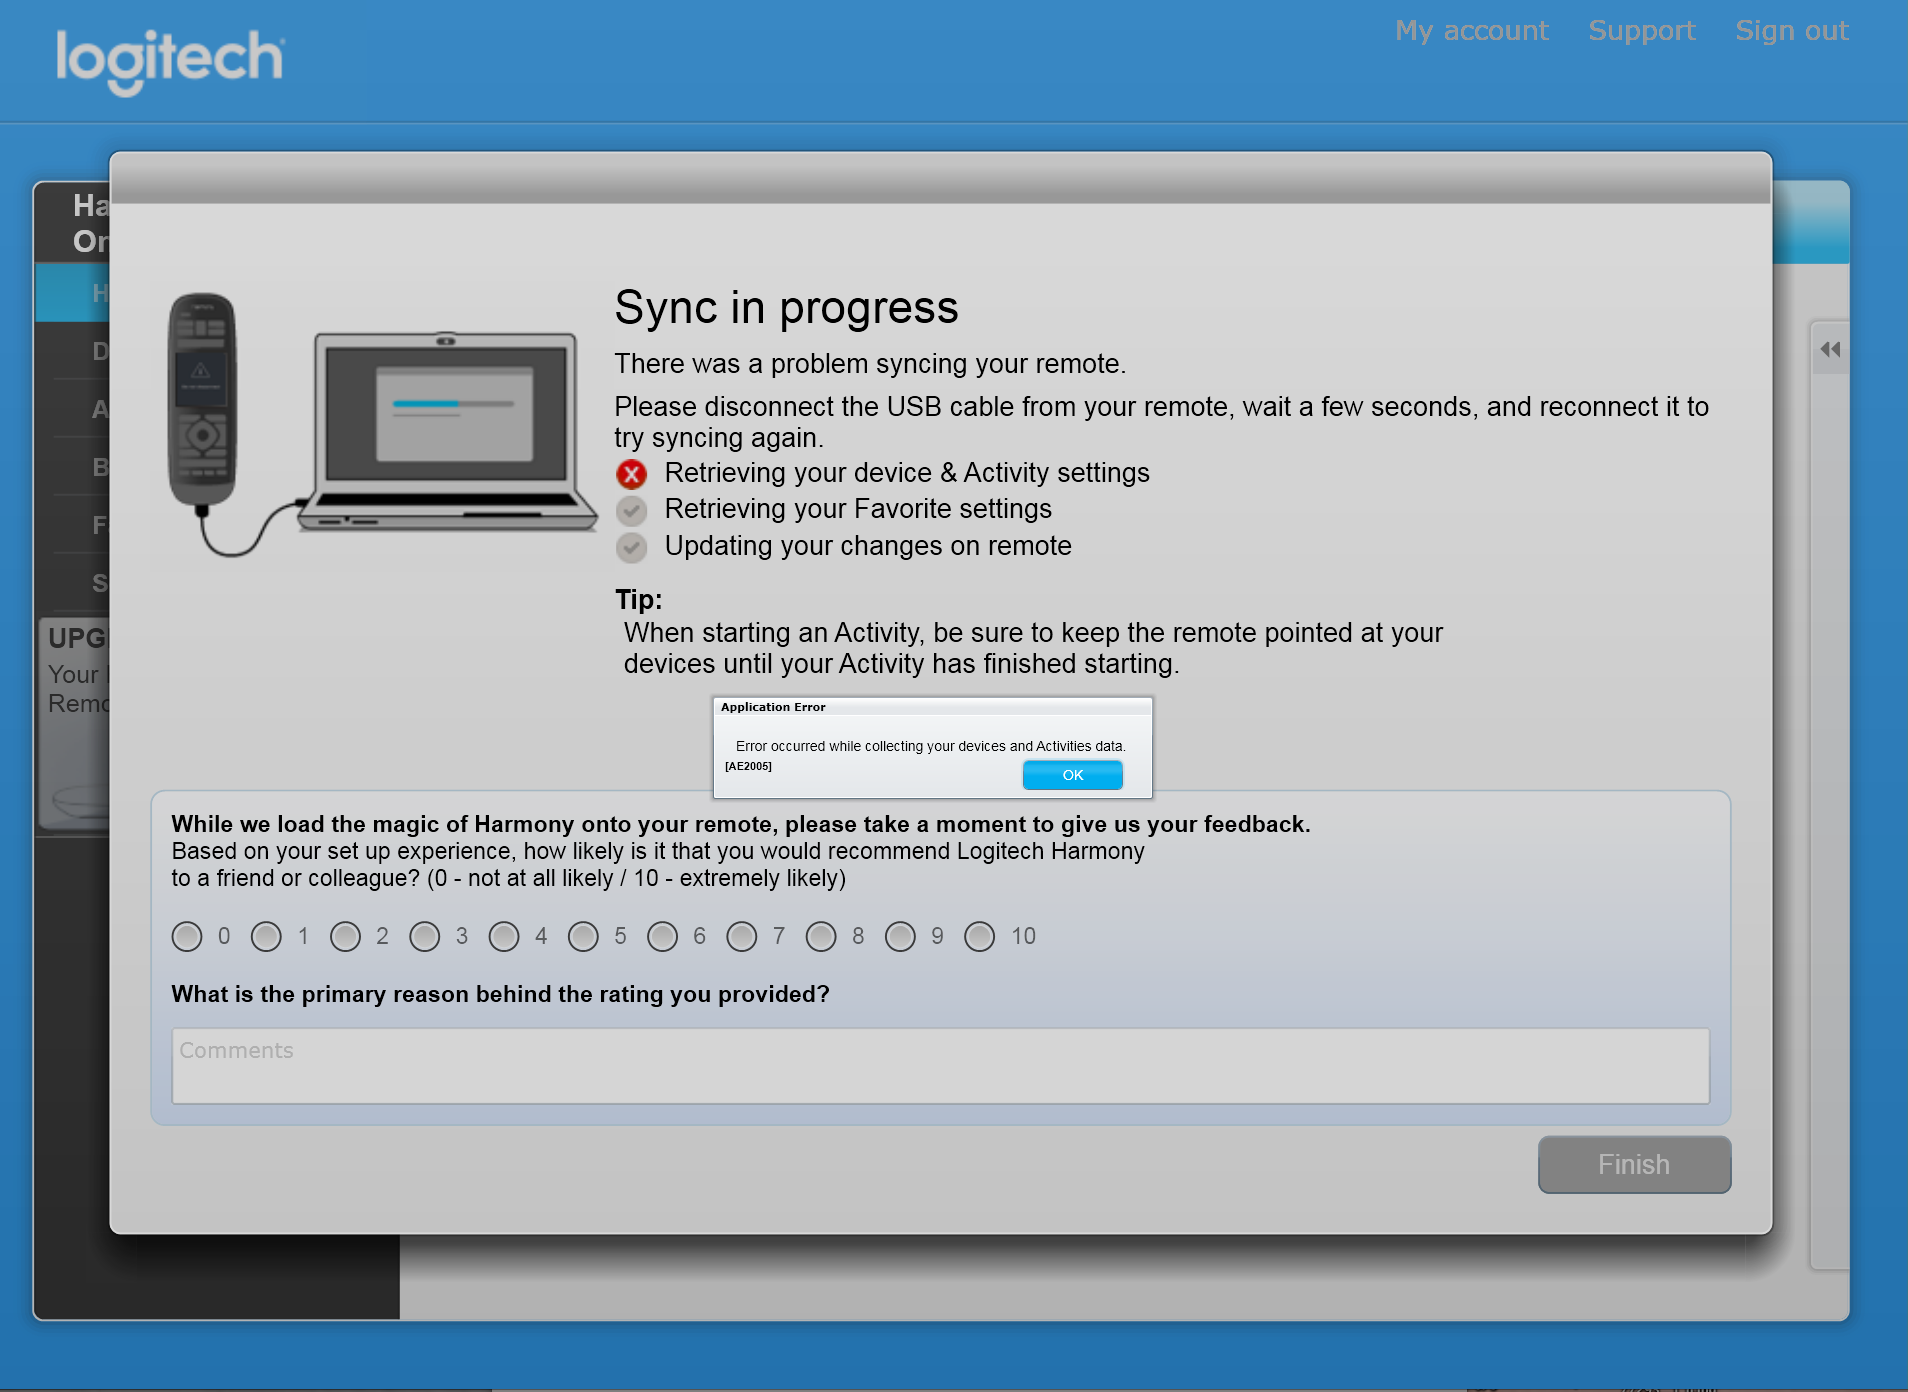Image resolution: width=1908 pixels, height=1392 pixels.
Task: Select rating 8 radio button
Action: pyautogui.click(x=821, y=937)
